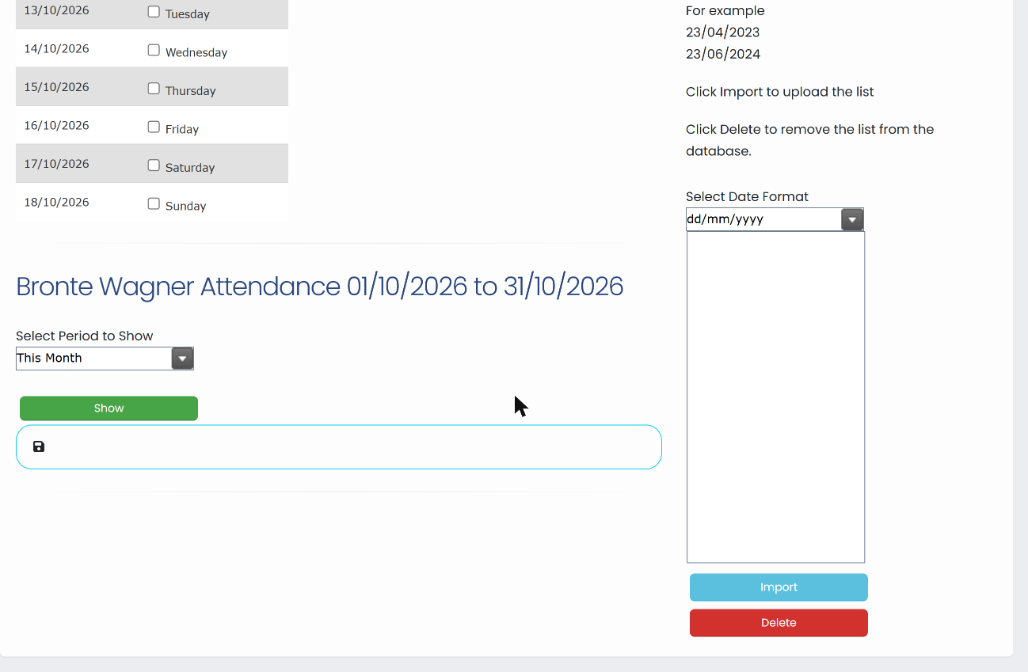
Task: Click the 'Click Import to upload the list' text
Action: 780,92
